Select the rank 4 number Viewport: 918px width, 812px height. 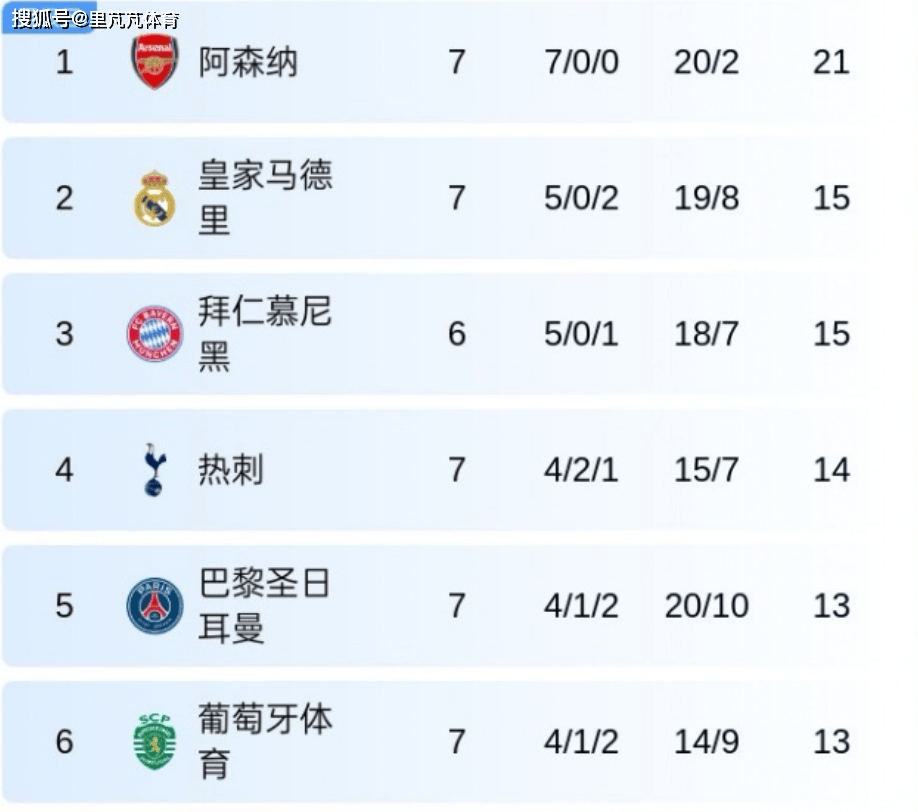tap(64, 470)
